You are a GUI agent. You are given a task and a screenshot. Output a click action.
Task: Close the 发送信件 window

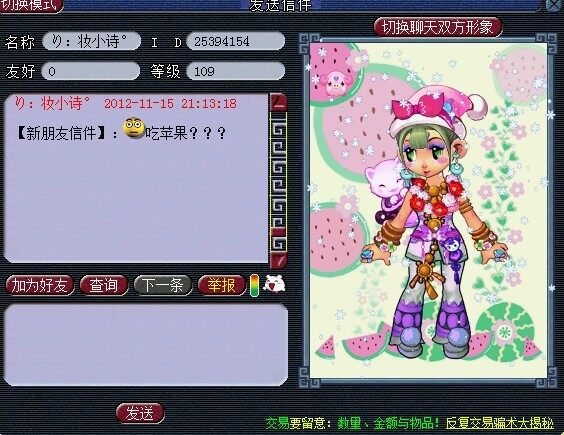554,5
